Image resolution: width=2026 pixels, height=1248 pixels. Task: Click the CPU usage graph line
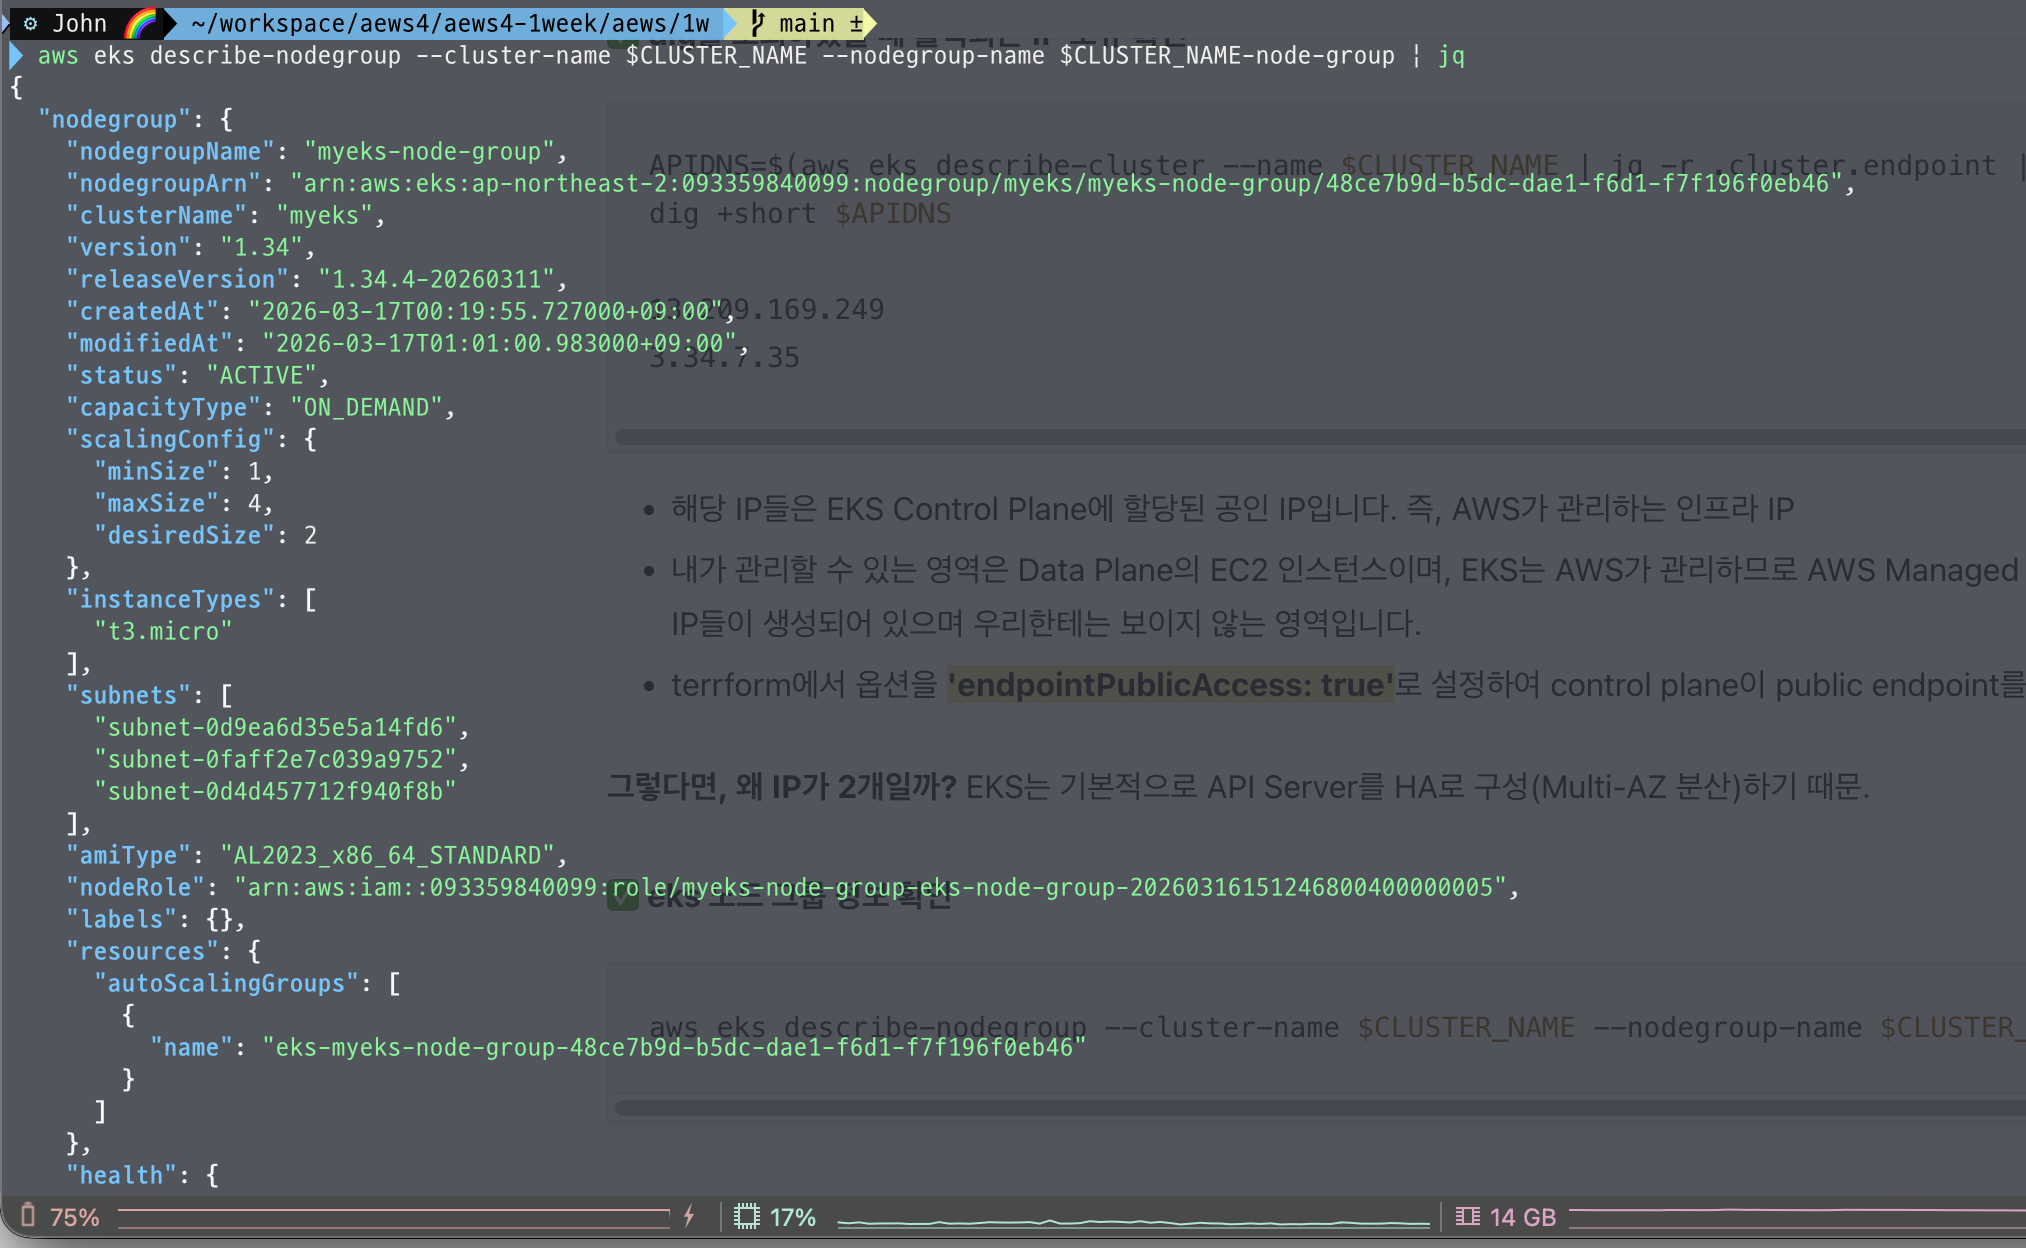(1133, 1222)
